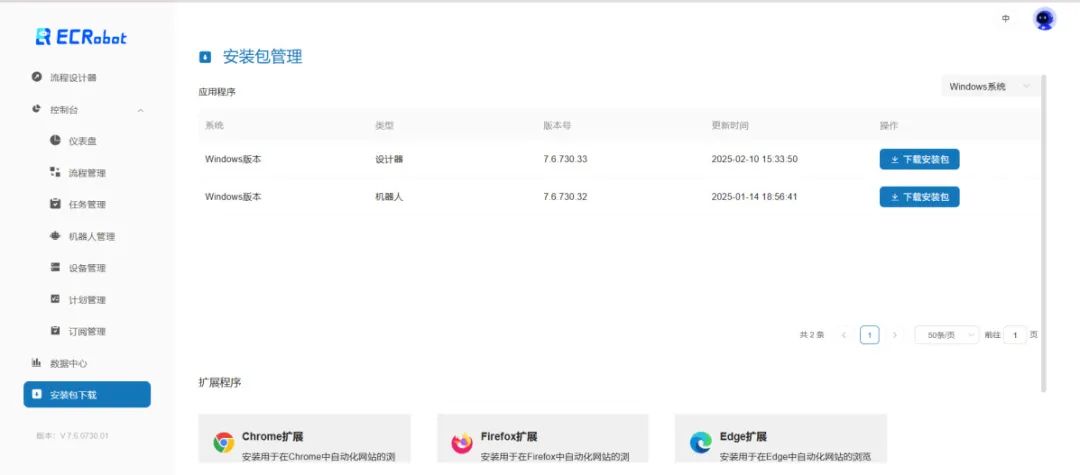Click the 机器人管理 robot icon

click(55, 236)
